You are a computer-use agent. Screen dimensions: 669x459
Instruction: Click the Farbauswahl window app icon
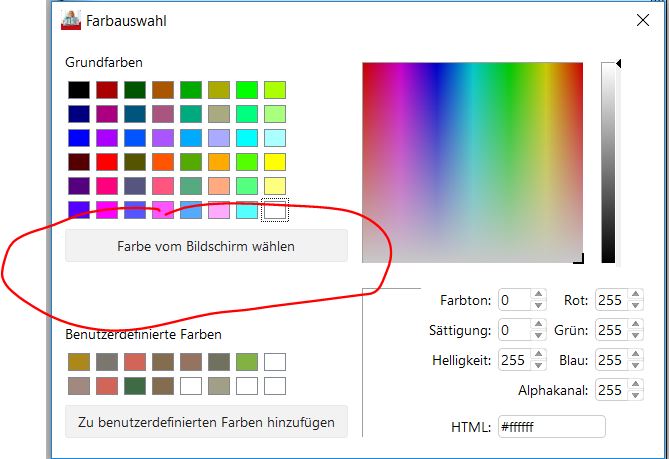(71, 20)
